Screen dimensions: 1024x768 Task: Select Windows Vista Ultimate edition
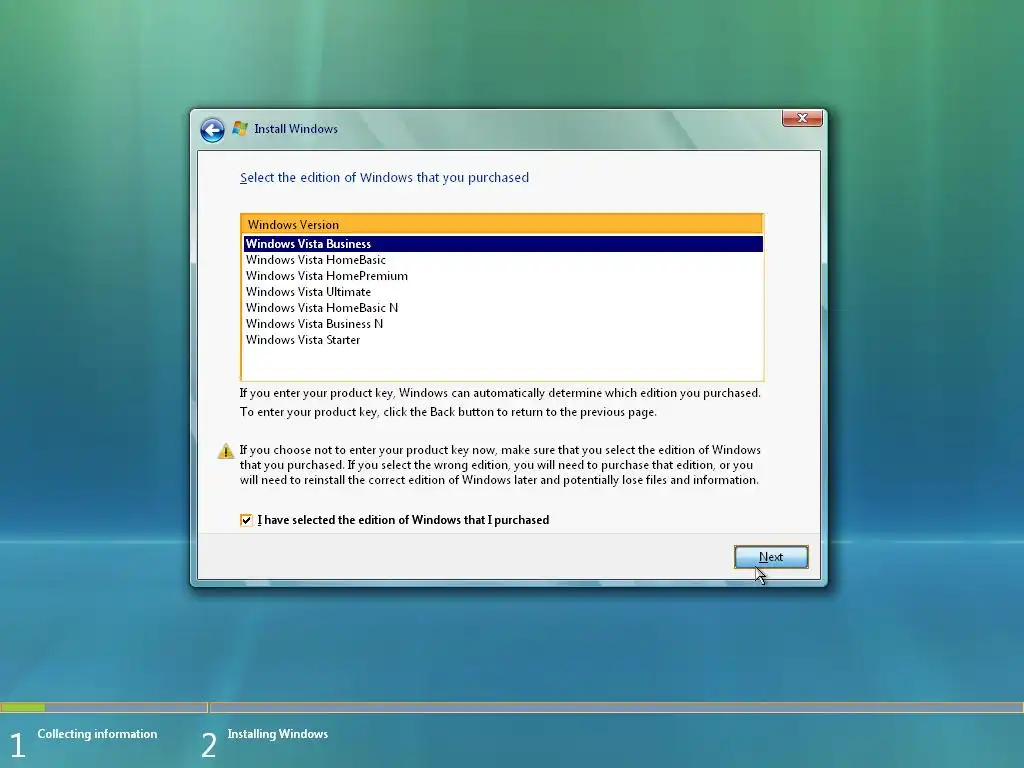point(503,292)
